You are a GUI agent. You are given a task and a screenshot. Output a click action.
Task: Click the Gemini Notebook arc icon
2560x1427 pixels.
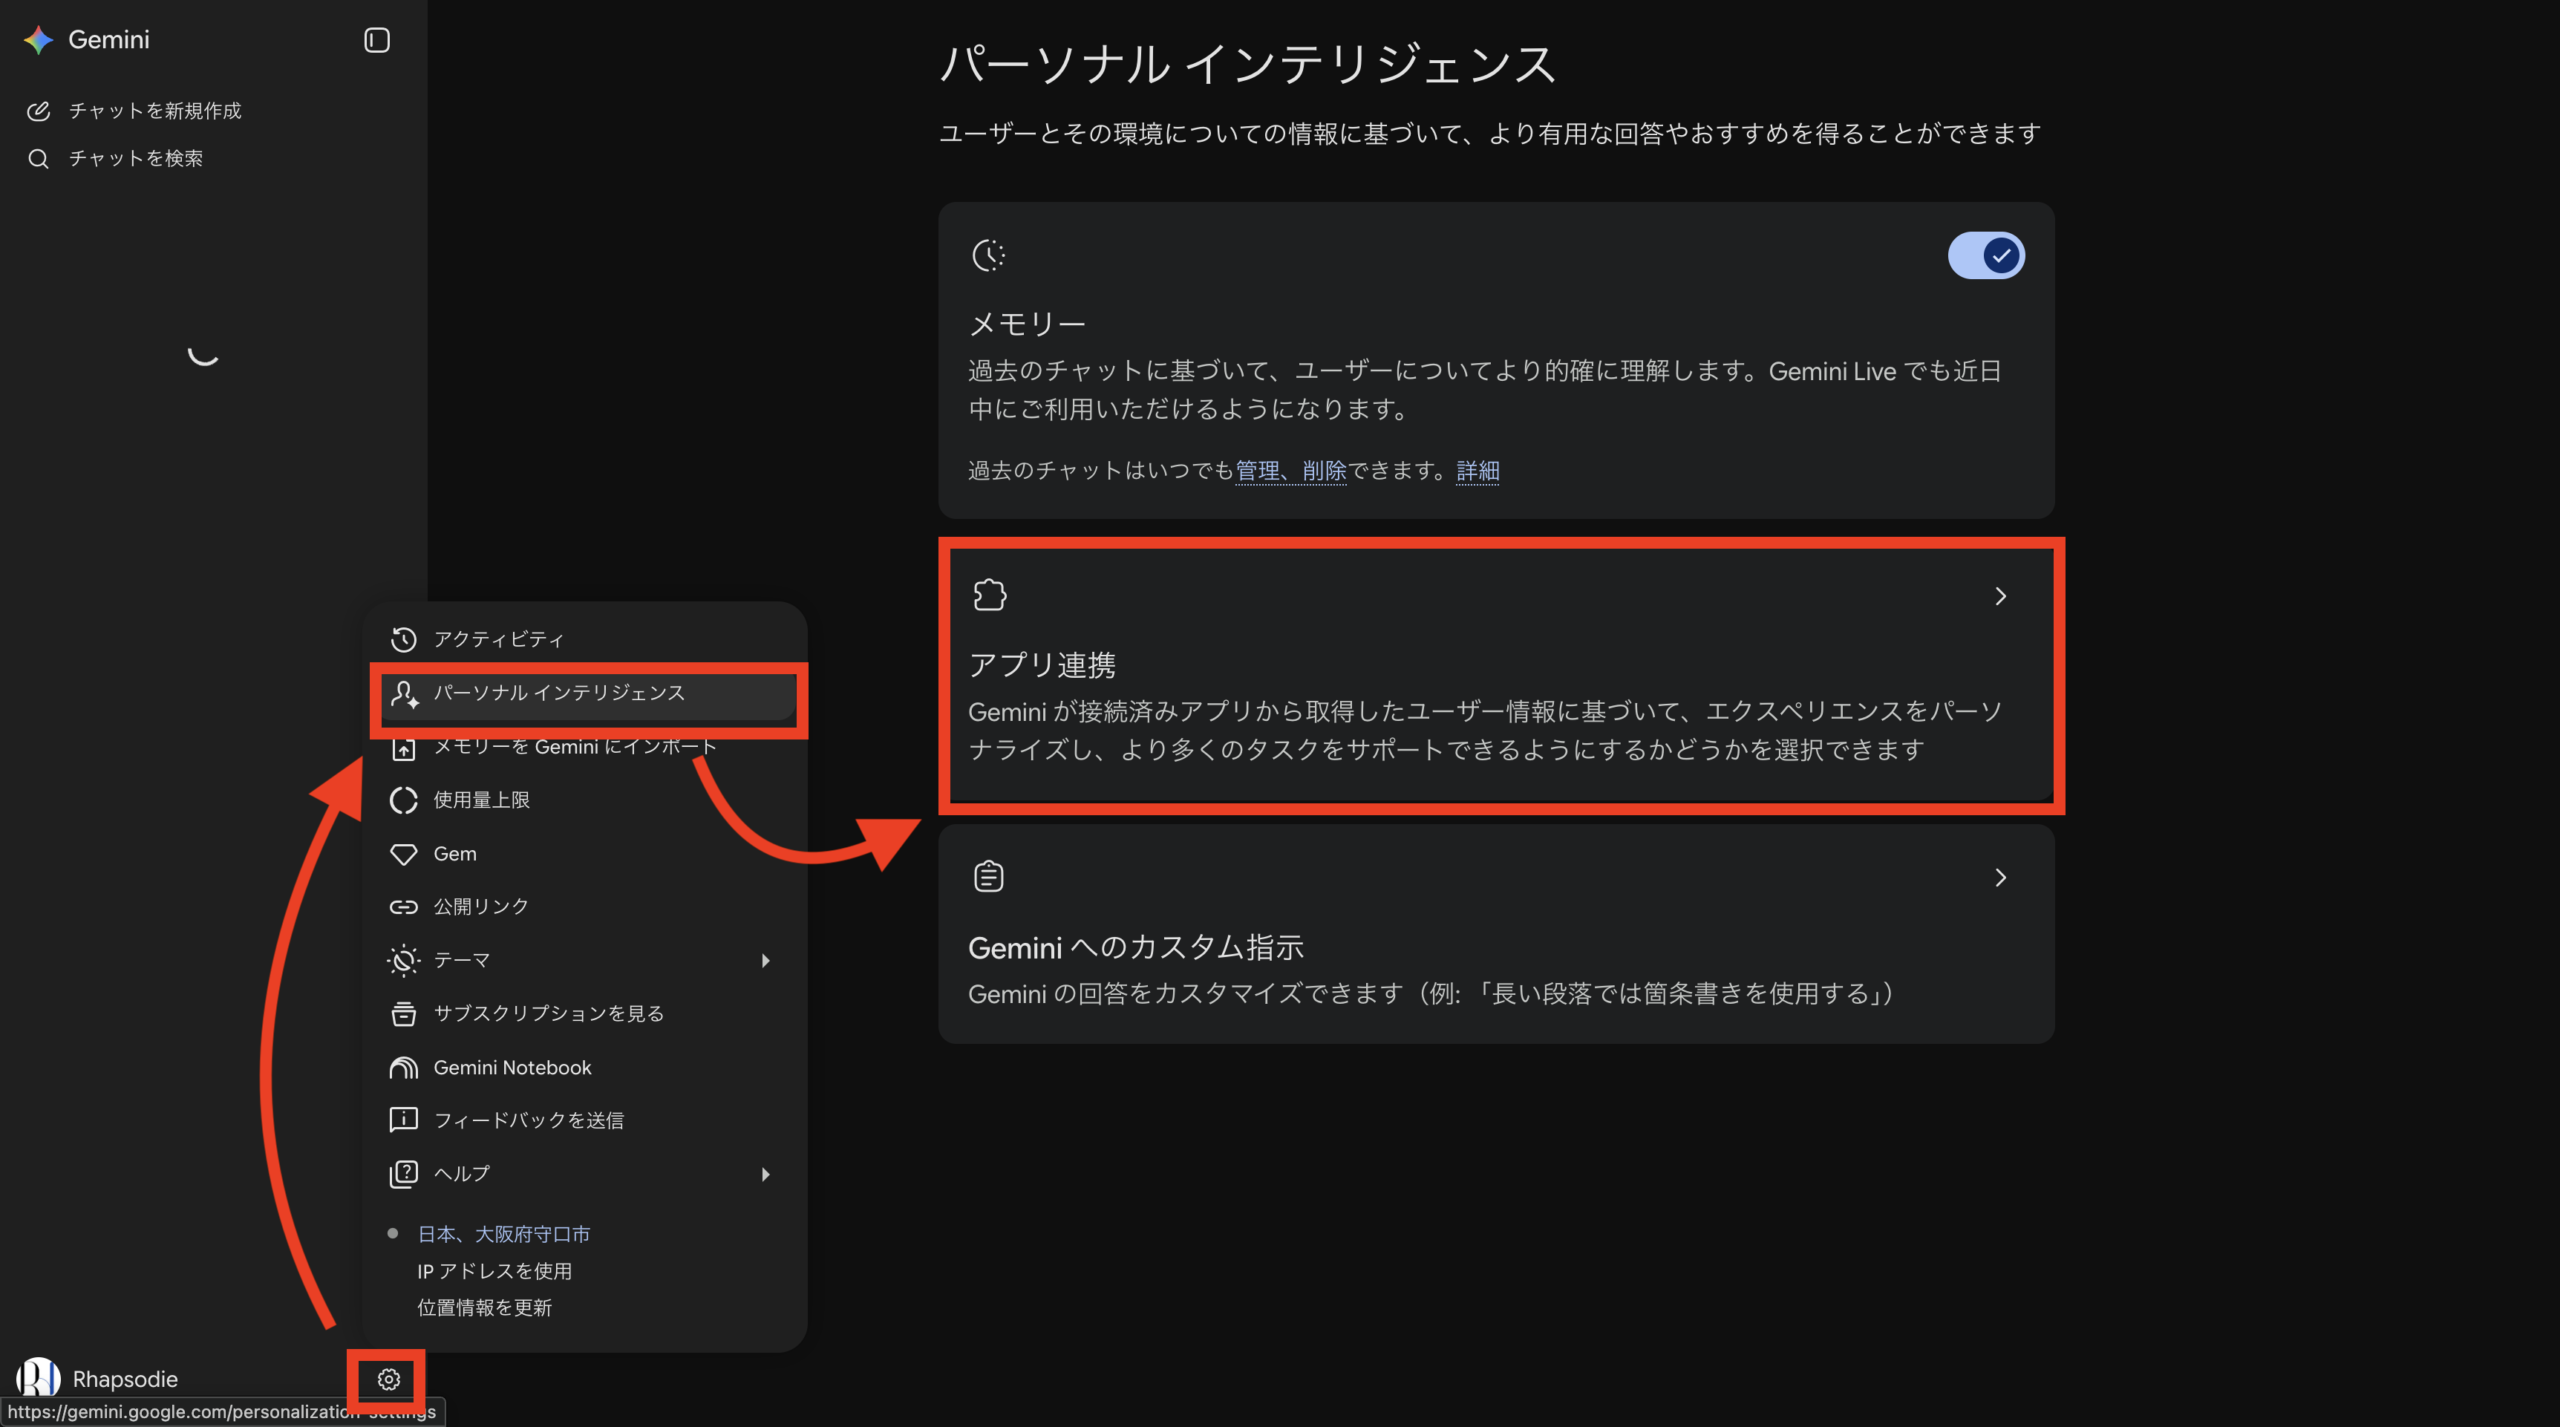point(404,1068)
